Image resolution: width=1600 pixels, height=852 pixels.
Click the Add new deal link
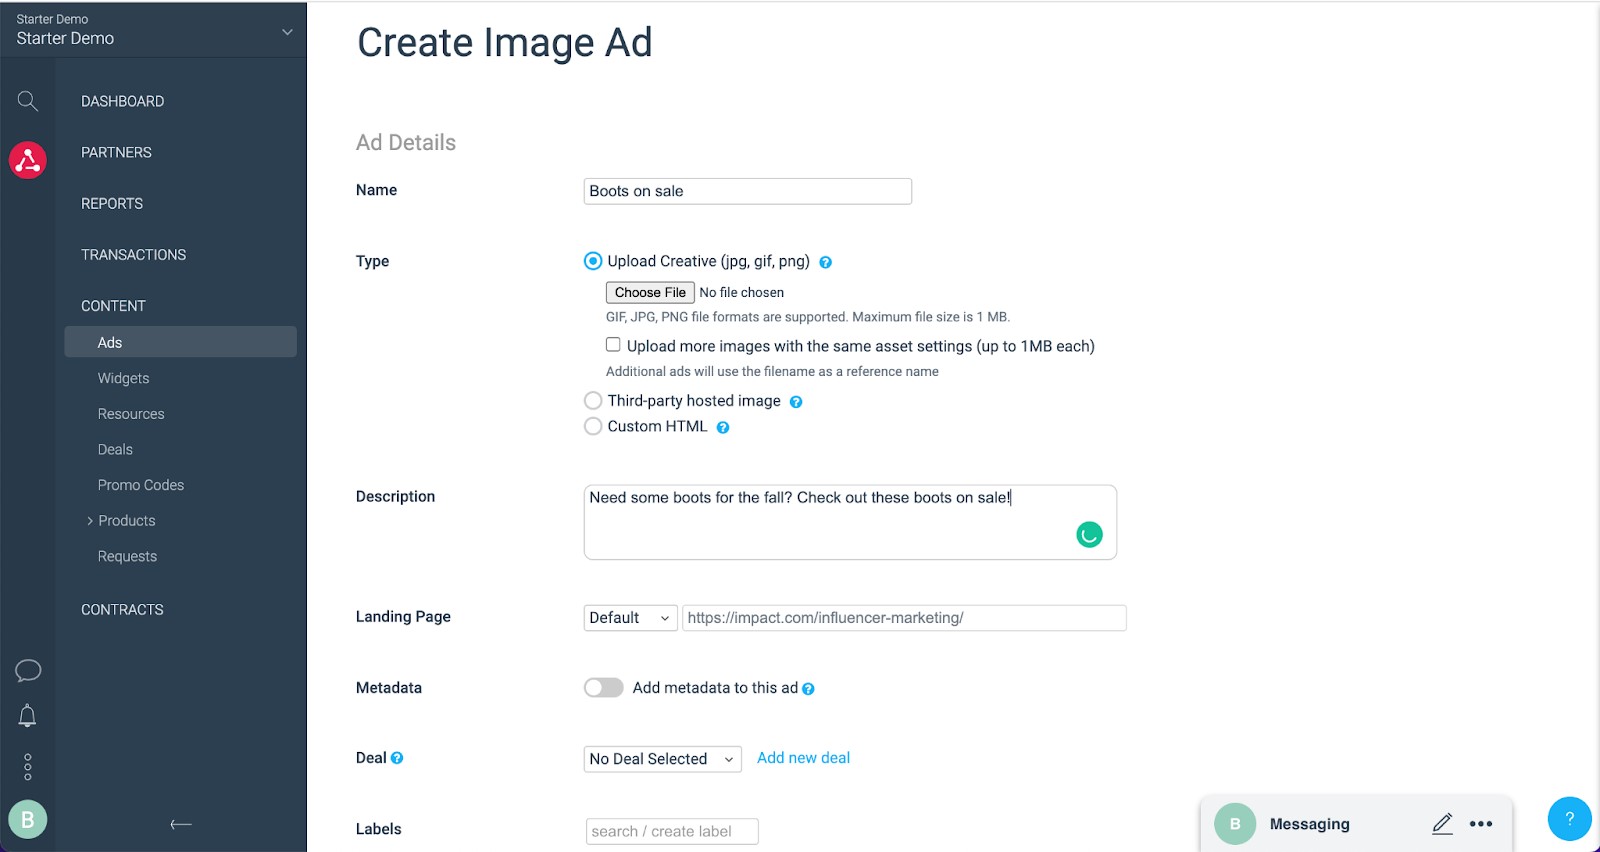click(x=803, y=758)
